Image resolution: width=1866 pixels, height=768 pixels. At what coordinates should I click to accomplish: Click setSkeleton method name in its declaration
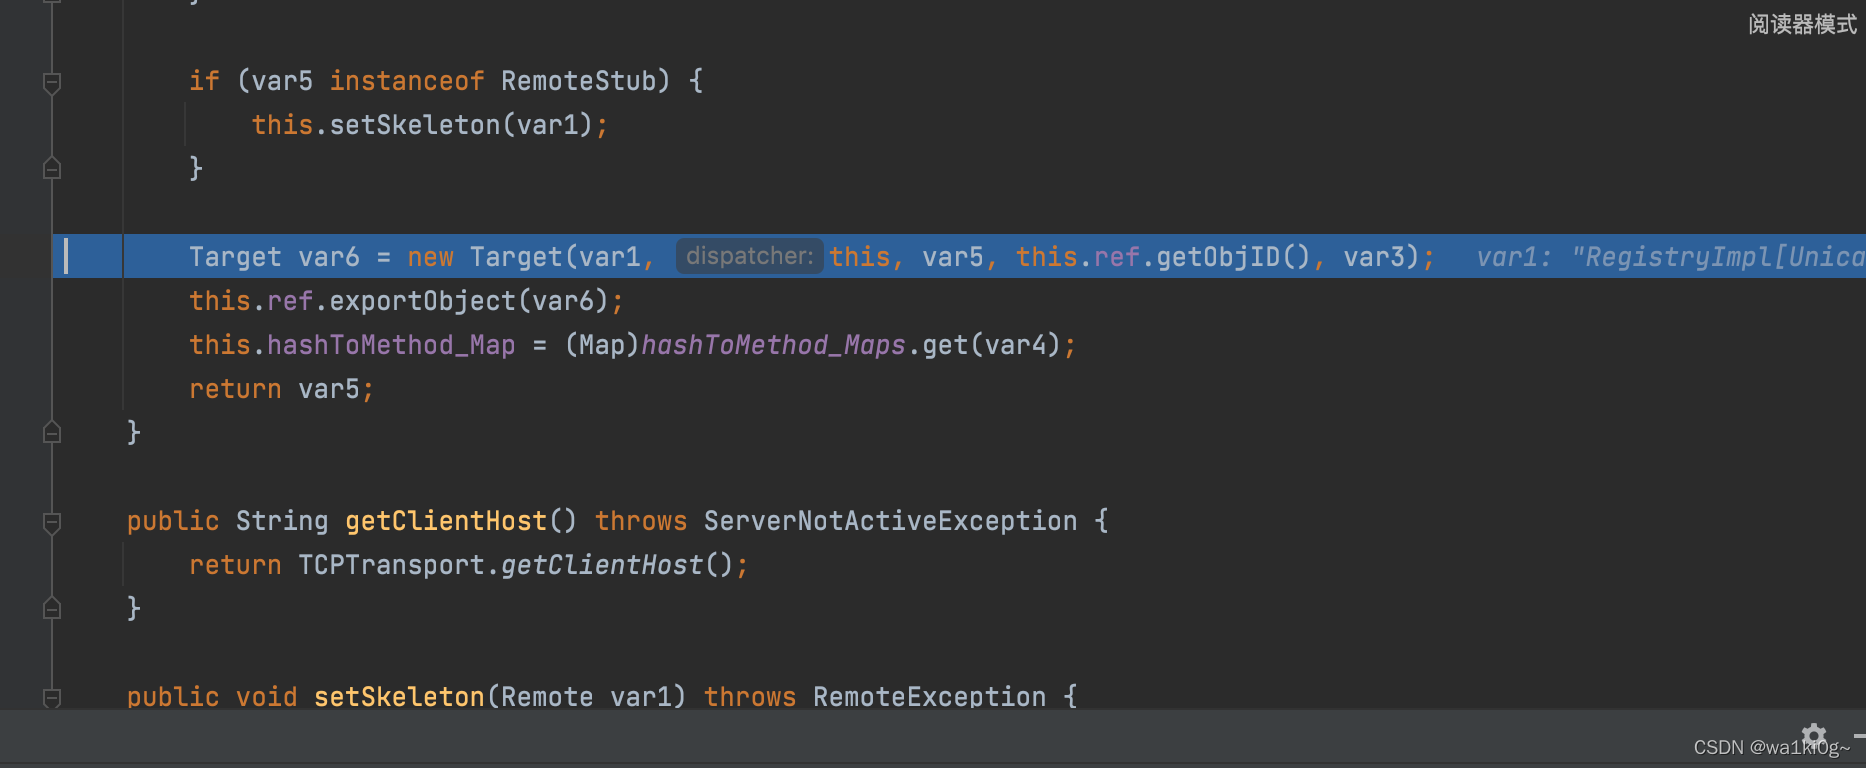399,696
